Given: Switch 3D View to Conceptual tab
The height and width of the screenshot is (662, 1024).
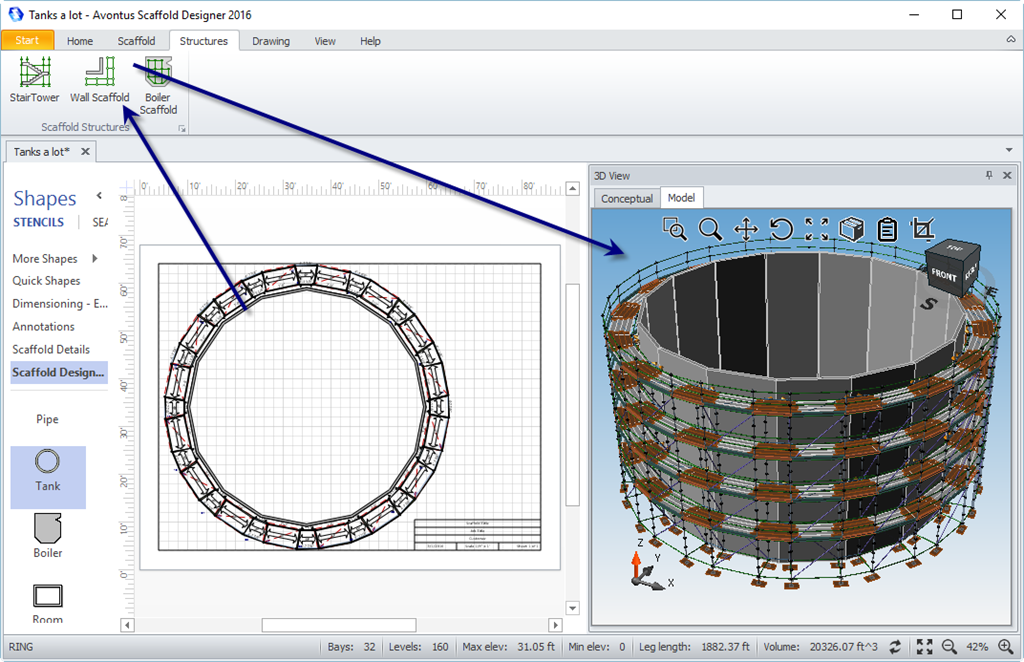Looking at the screenshot, I should pyautogui.click(x=626, y=198).
